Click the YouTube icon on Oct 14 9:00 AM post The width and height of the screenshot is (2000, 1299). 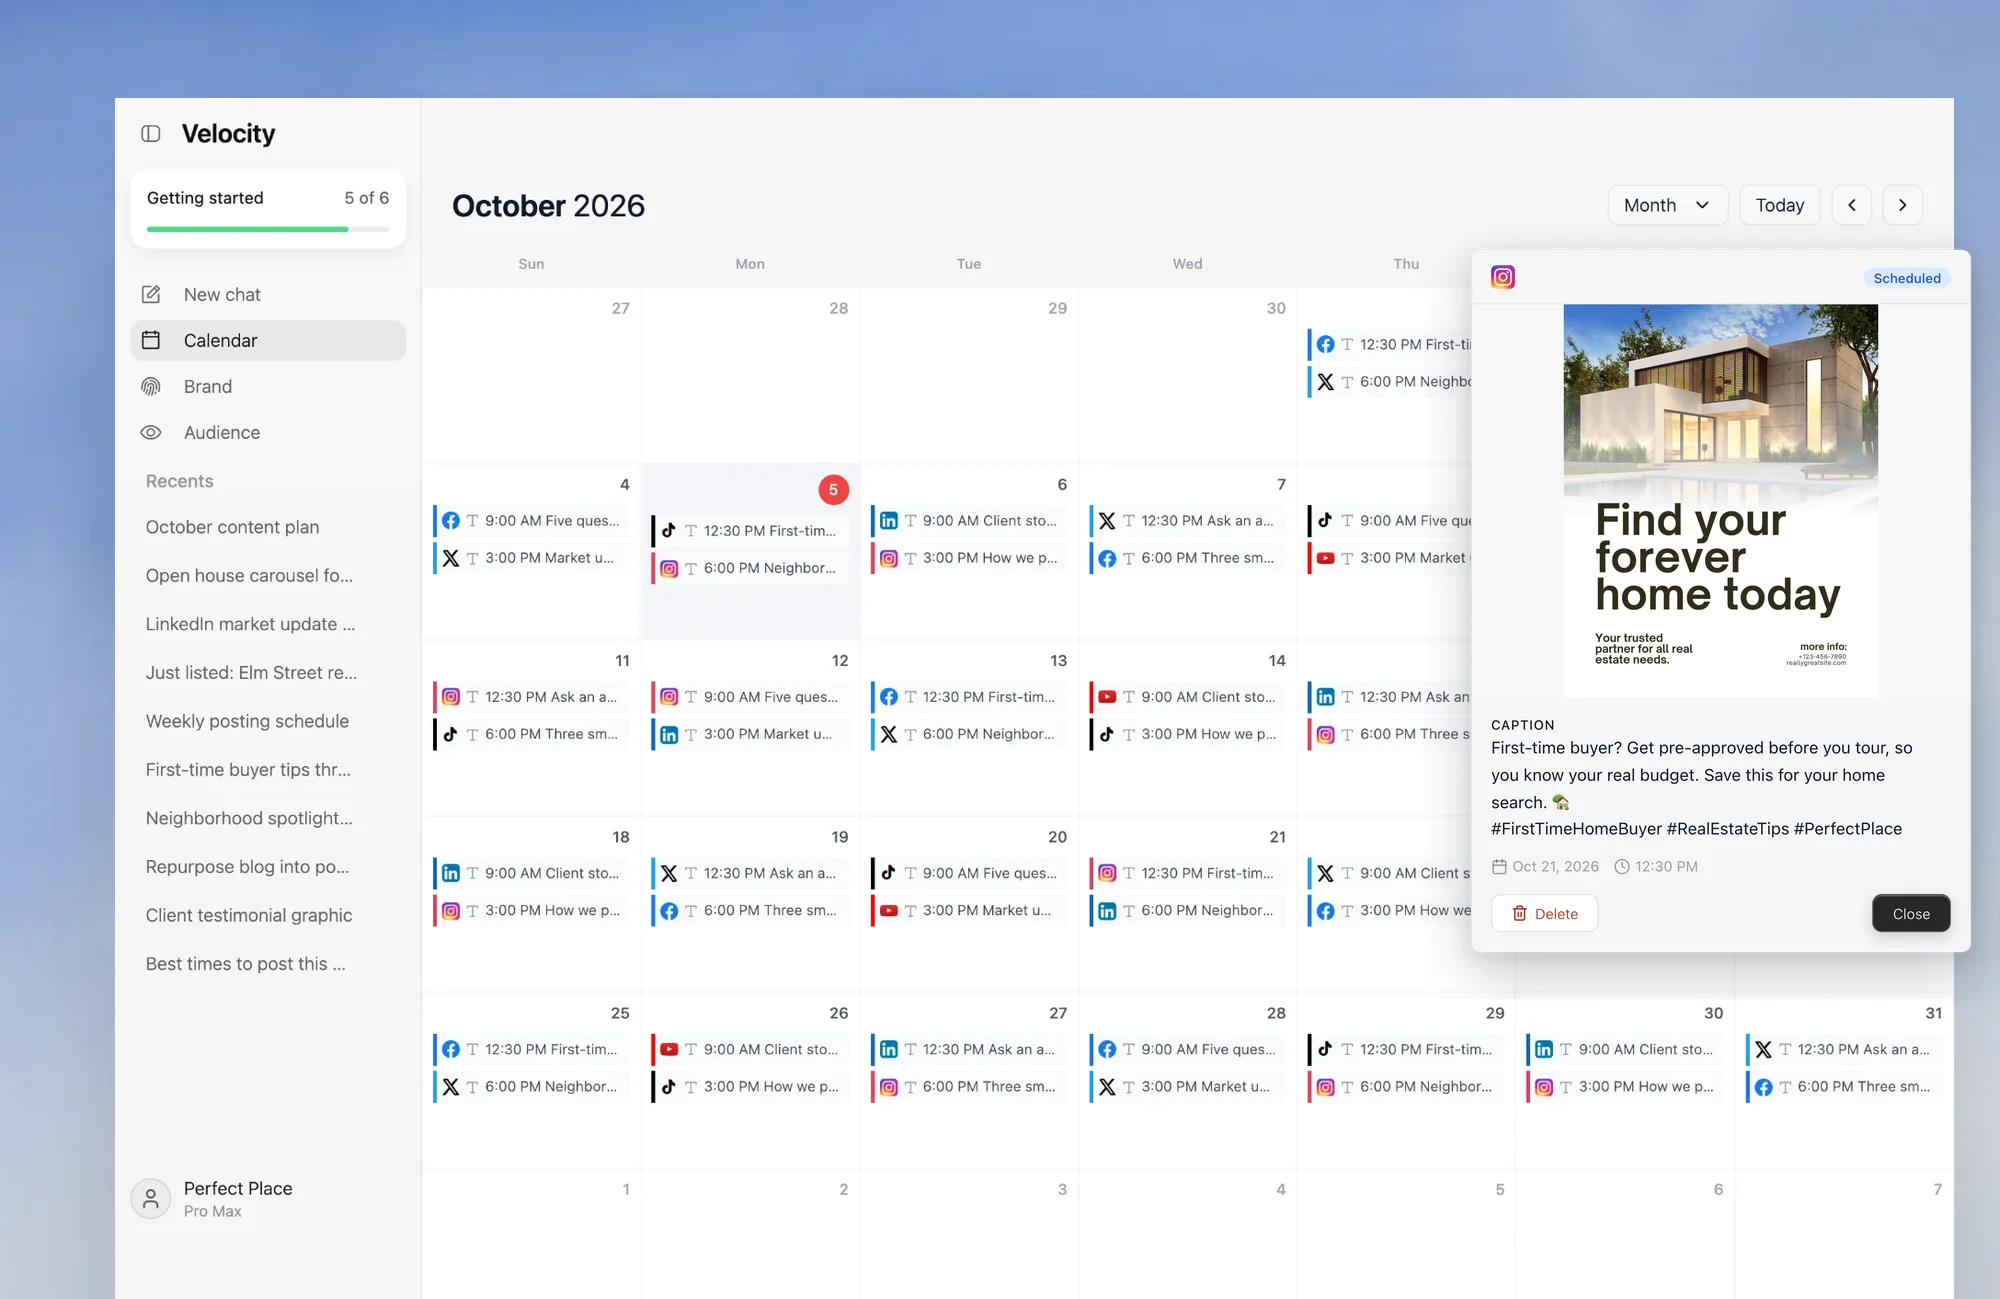(1107, 697)
